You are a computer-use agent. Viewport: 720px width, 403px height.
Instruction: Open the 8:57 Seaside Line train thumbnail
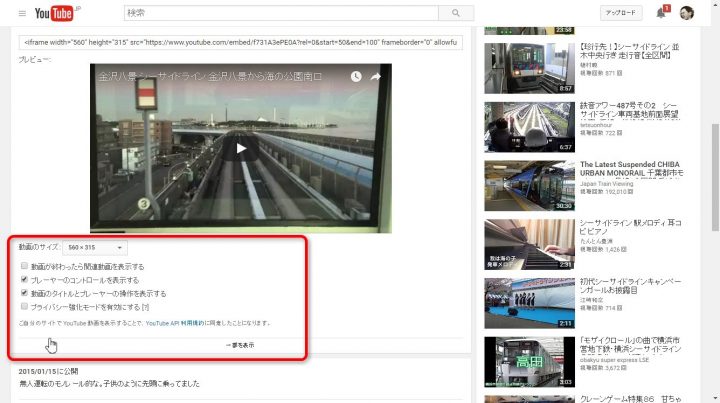pos(529,68)
